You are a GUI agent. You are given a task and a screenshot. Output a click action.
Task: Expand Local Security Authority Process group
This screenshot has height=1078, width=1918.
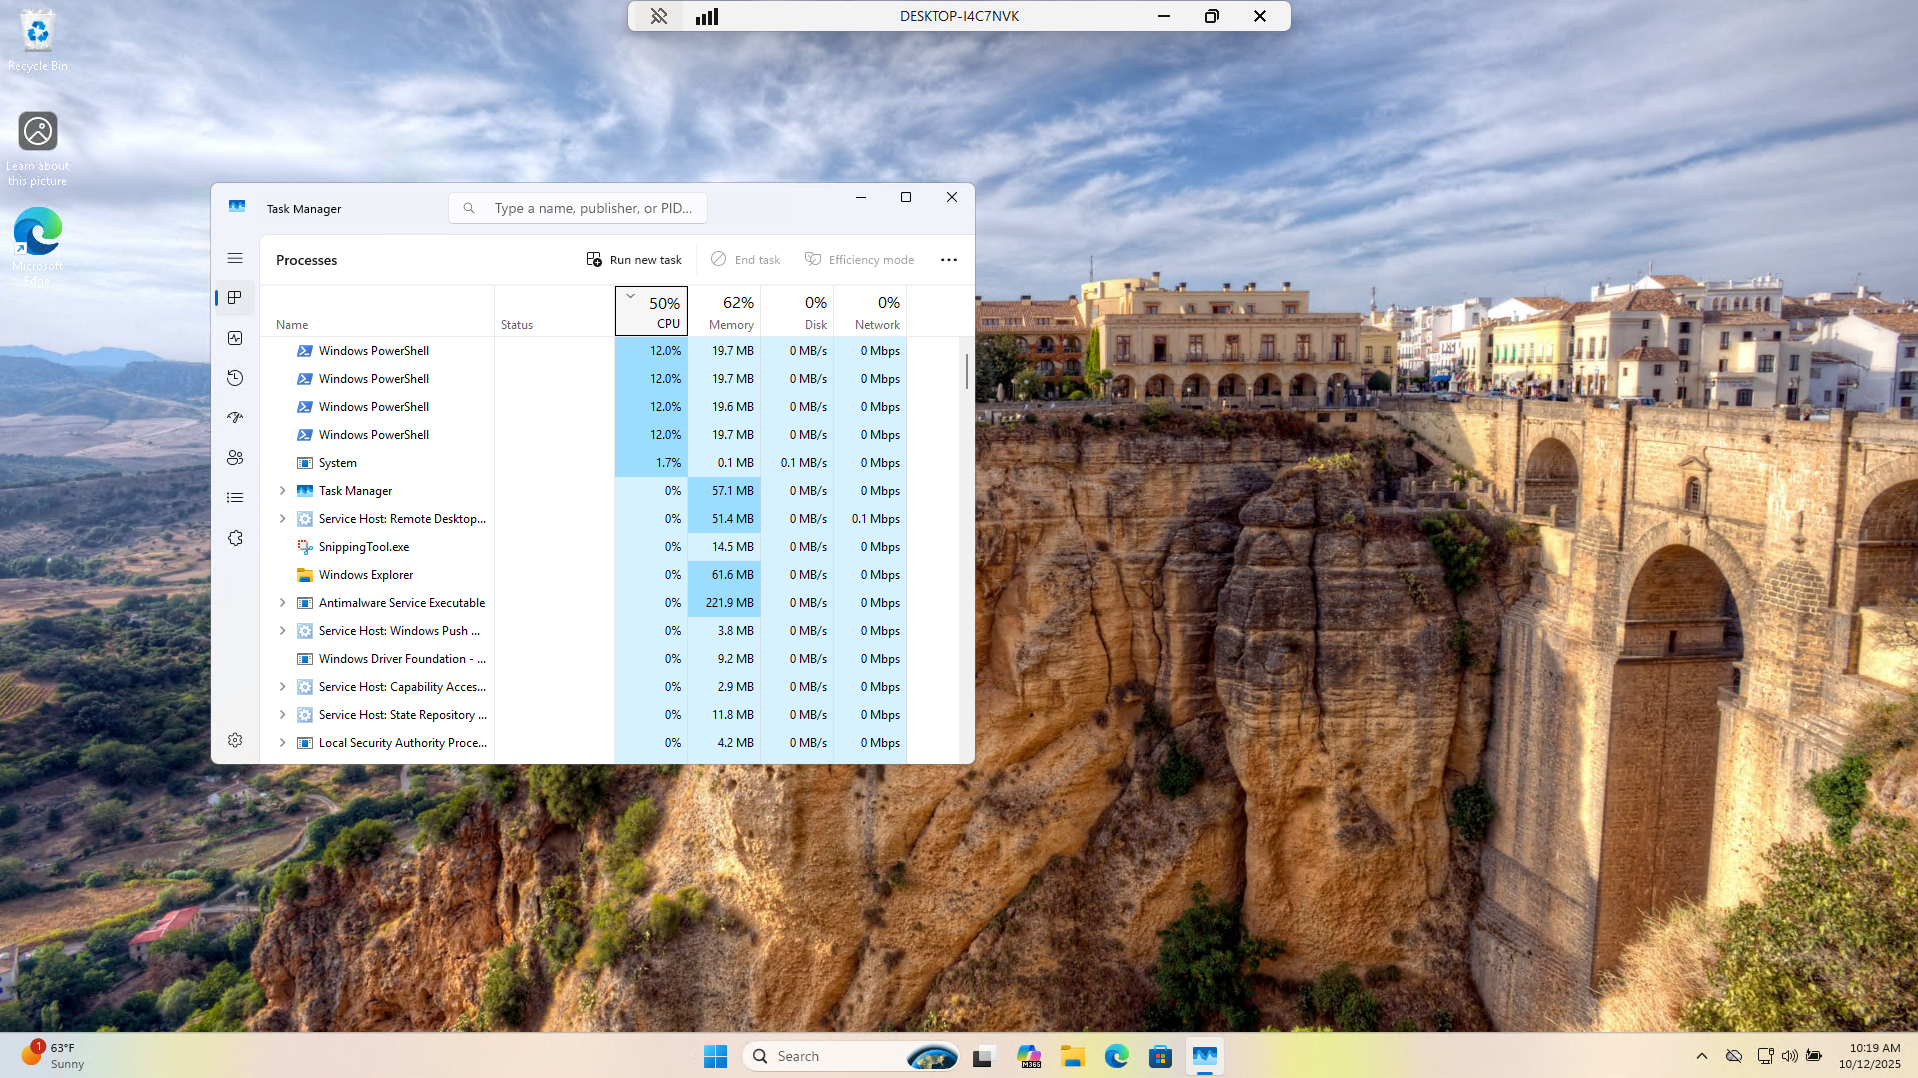coord(282,743)
